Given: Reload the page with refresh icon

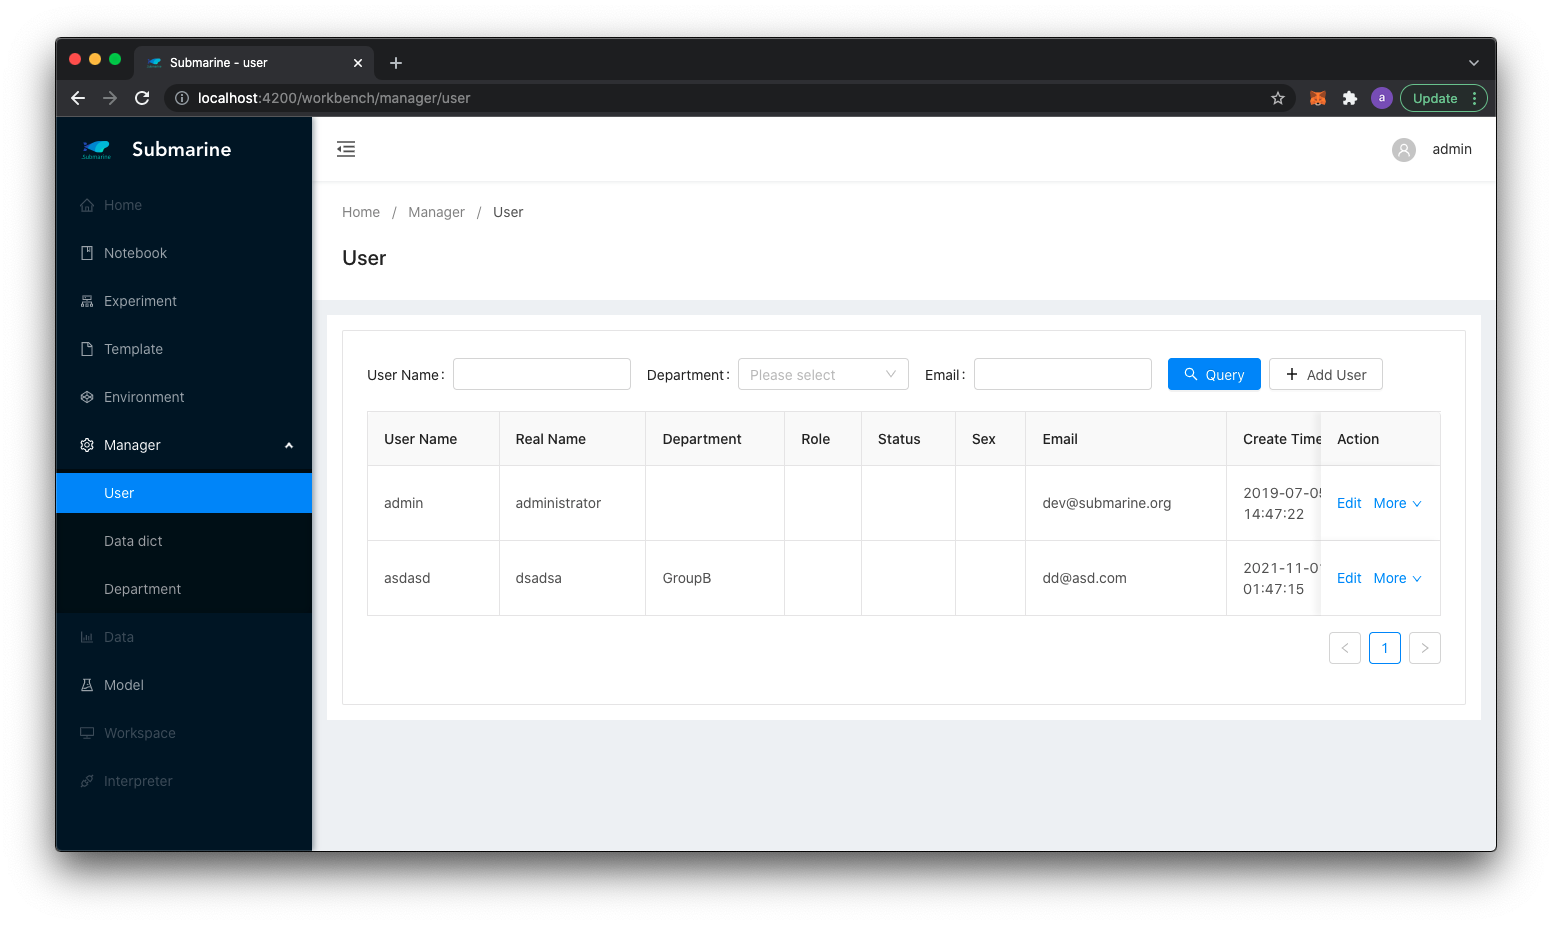Looking at the screenshot, I should (x=142, y=98).
